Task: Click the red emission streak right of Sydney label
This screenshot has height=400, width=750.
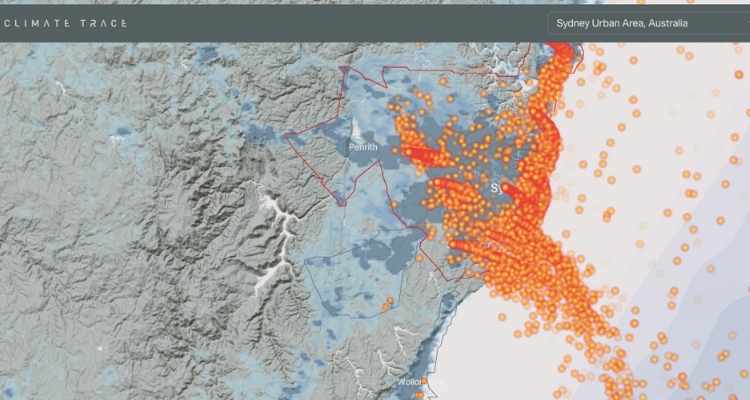Action: (x=515, y=190)
